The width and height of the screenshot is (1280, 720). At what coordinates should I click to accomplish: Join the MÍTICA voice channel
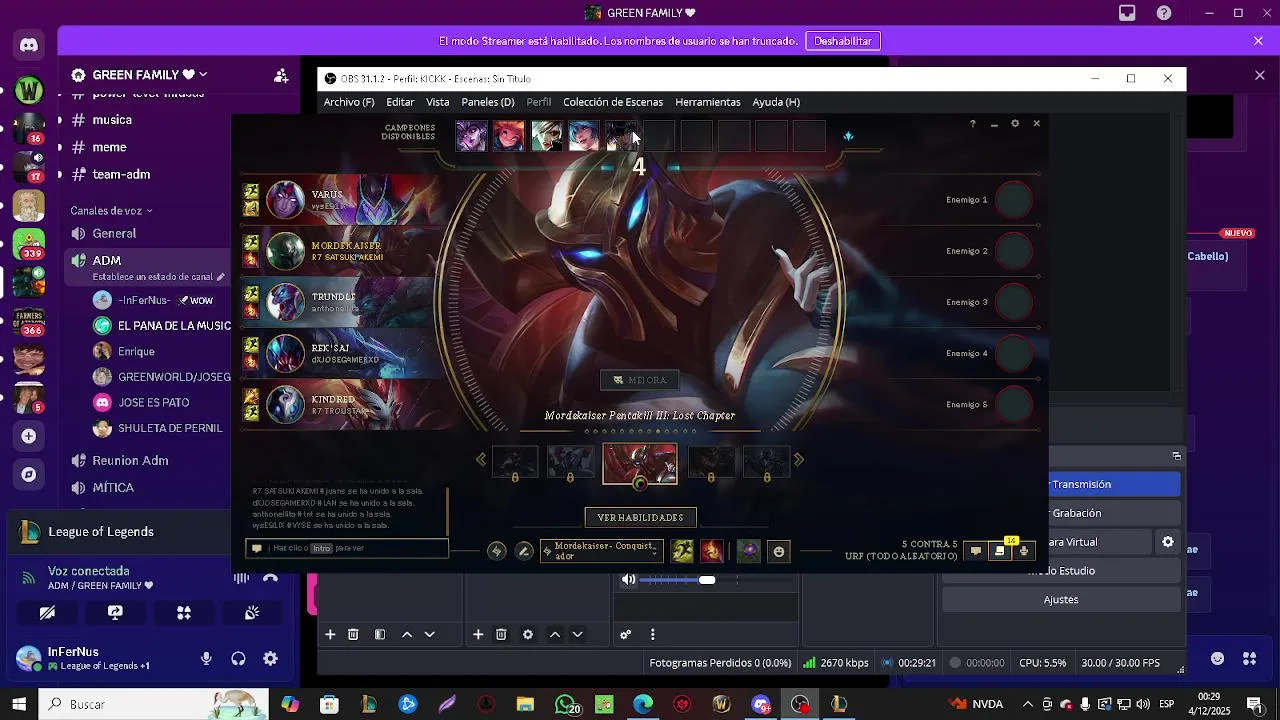click(113, 488)
